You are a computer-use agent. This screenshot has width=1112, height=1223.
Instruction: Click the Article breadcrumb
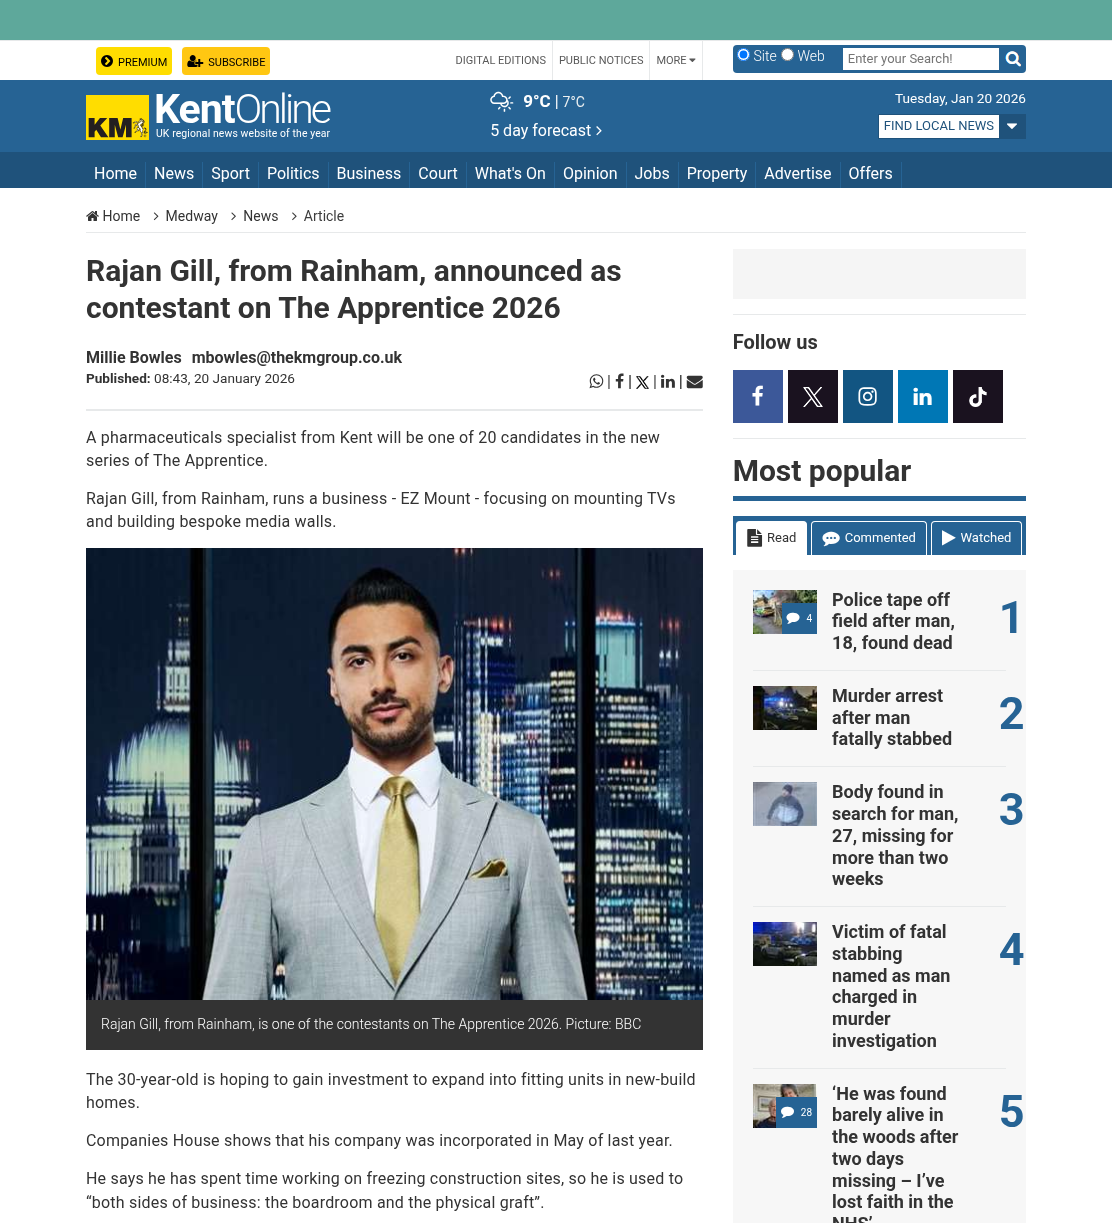click(324, 216)
